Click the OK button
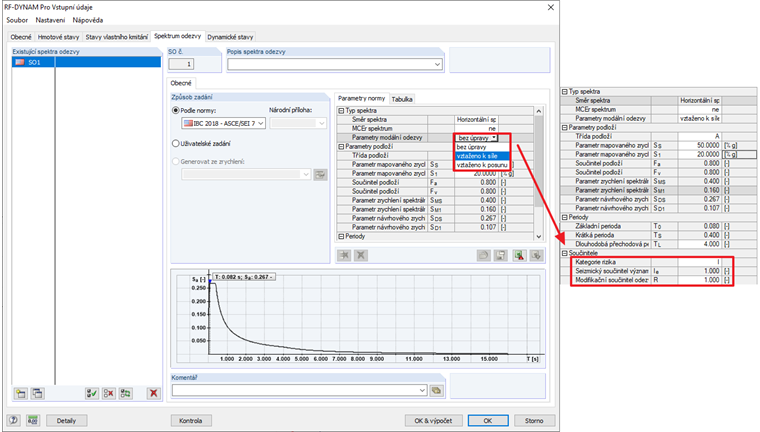Screen dimensions: 760x432 pyautogui.click(x=488, y=421)
